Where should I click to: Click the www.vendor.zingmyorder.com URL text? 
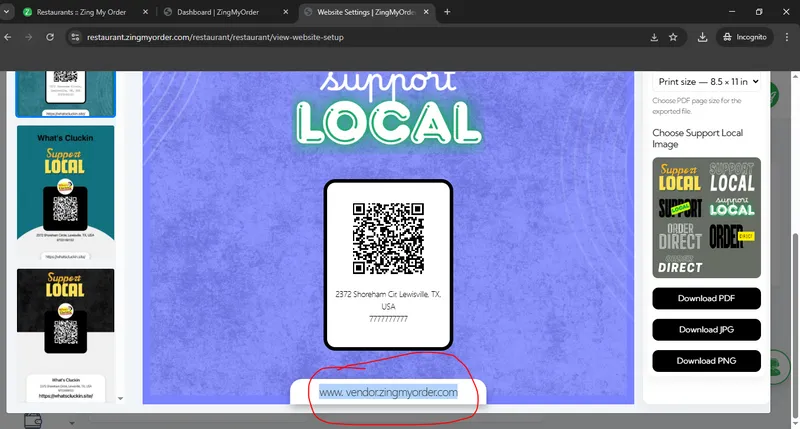click(x=388, y=393)
